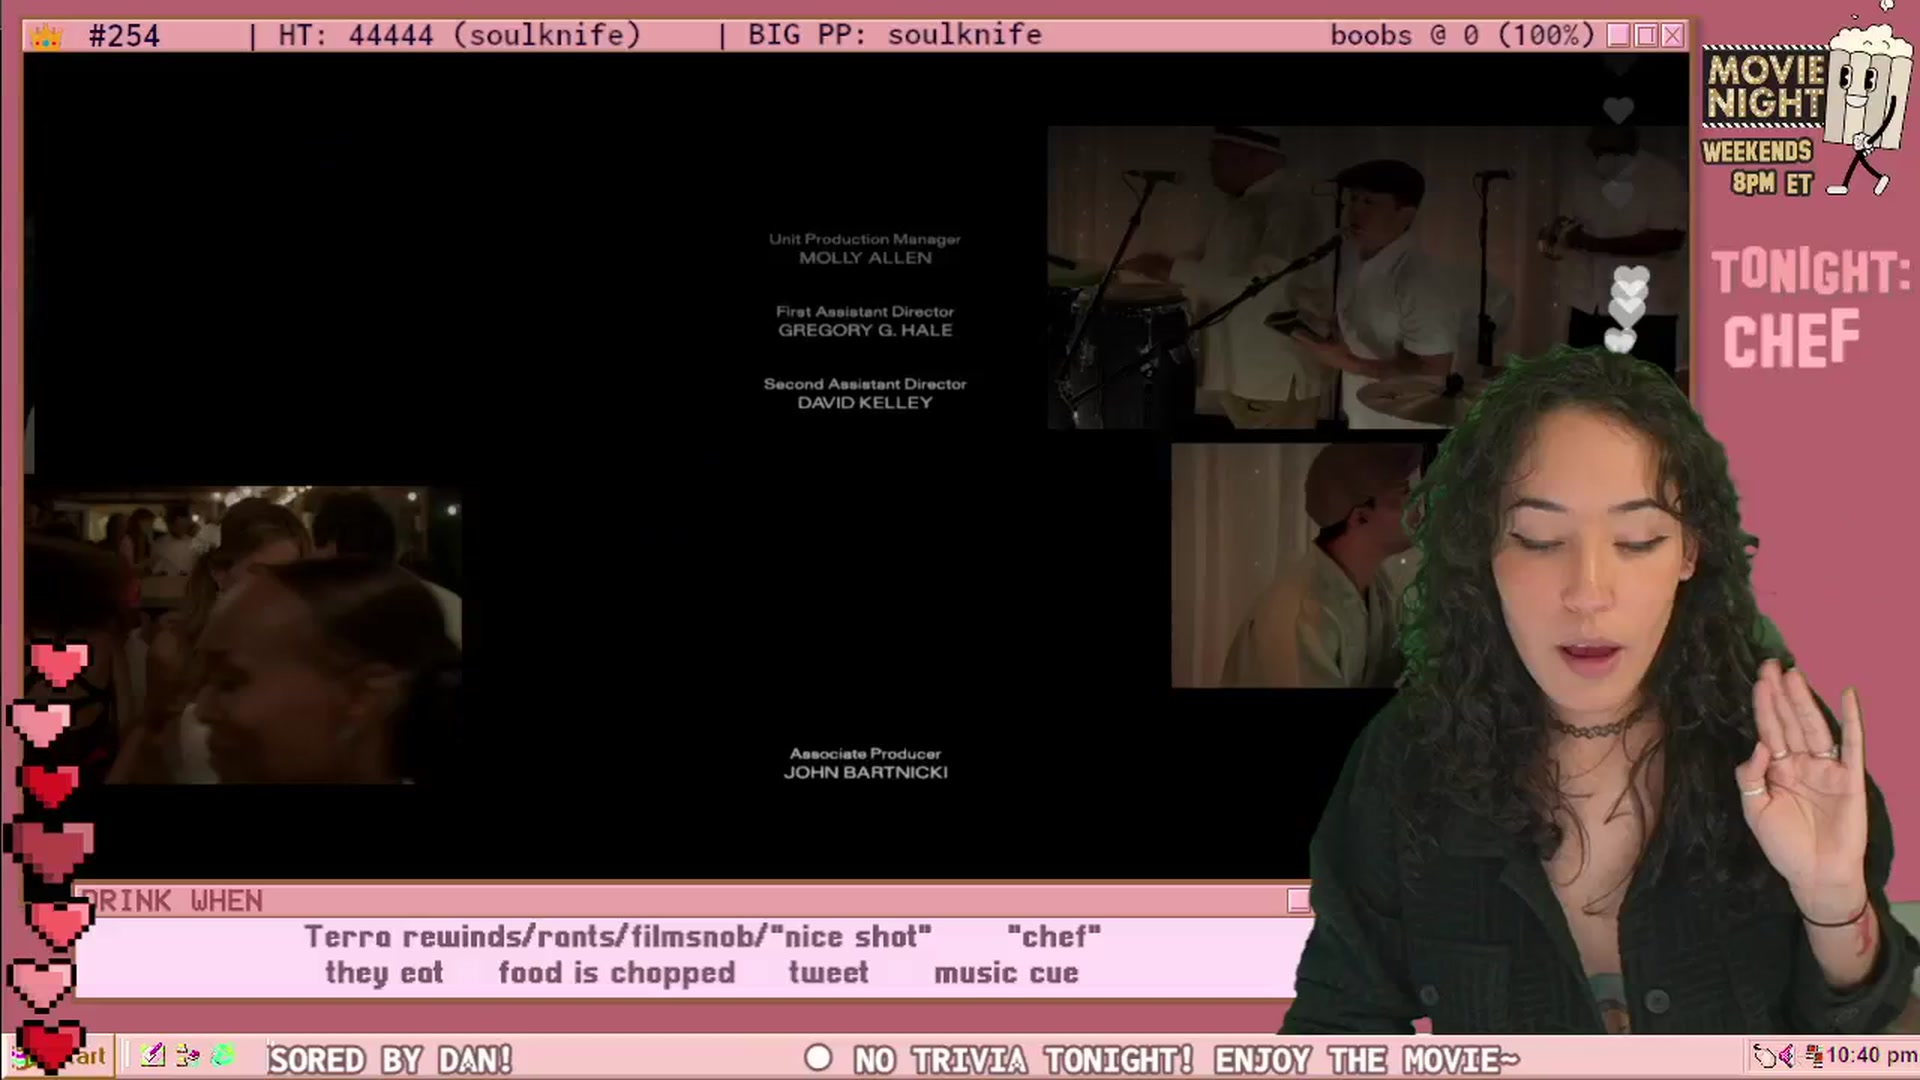
Task: Click the GREGORY G. HALE credit
Action: point(865,330)
